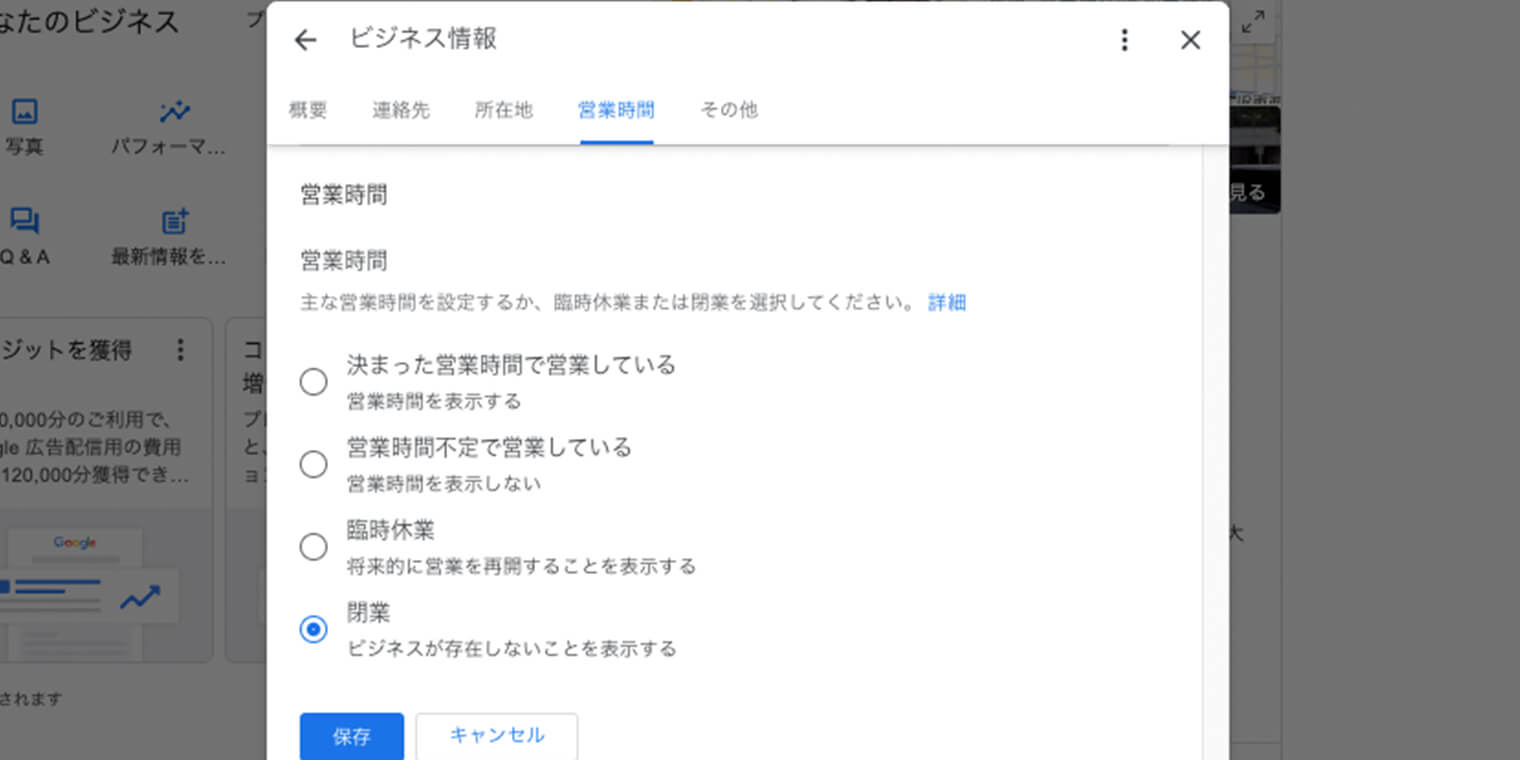Click the キャンセル cancel button

(x=497, y=736)
